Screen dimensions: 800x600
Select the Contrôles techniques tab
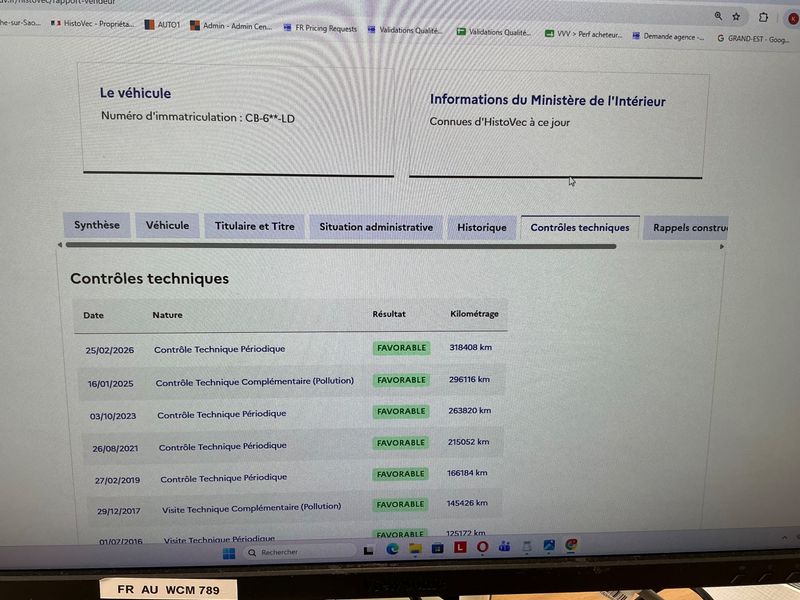(x=580, y=228)
